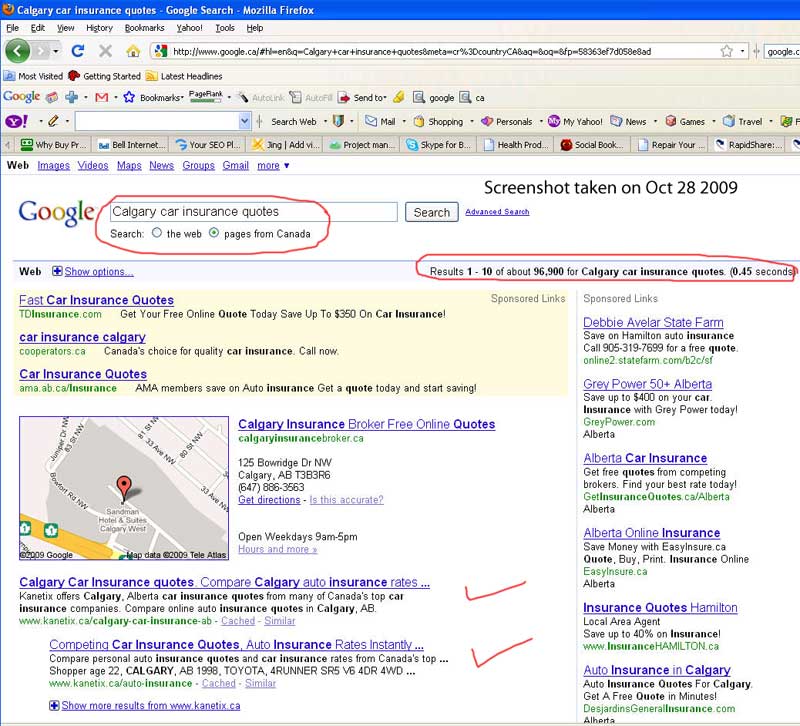Open Yahoo Travel toolbar button

pyautogui.click(x=743, y=121)
